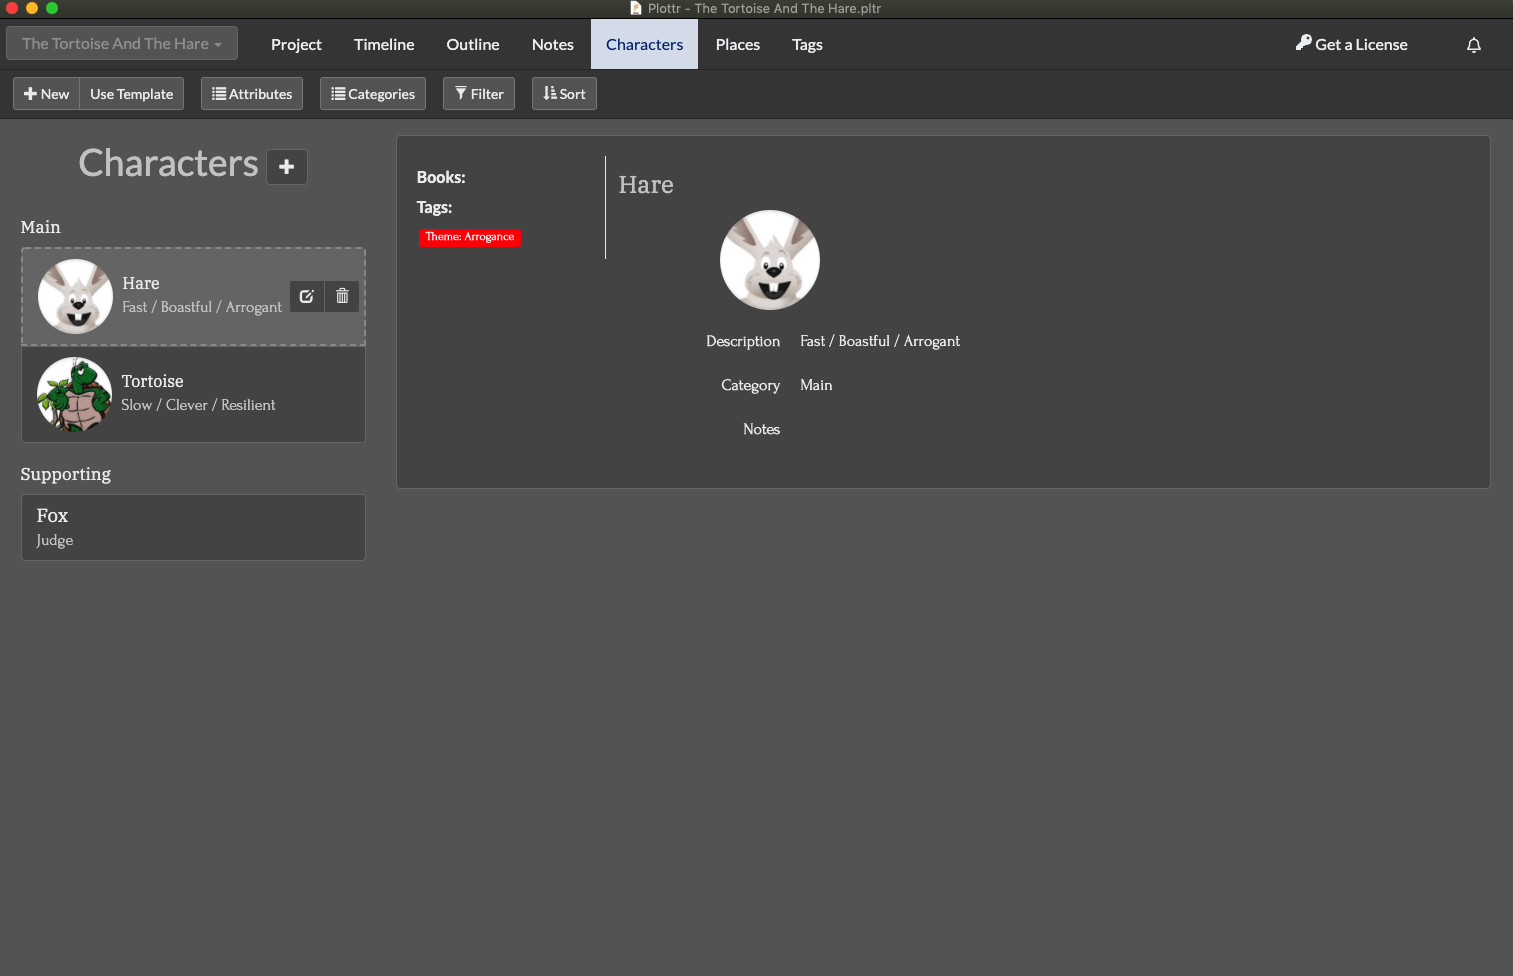Viewport: 1513px width, 976px height.
Task: Open the Attributes editor
Action: [x=252, y=94]
